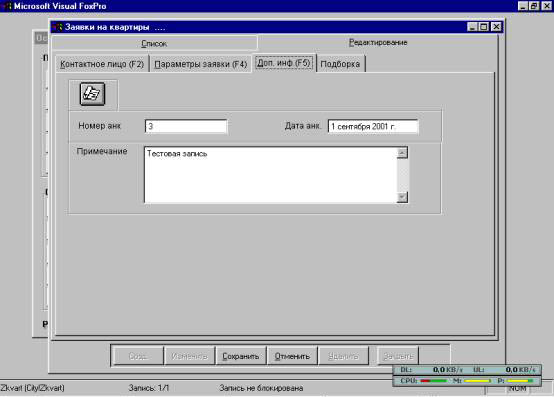Click the scroll down arrow in Примечание box
The image size is (554, 397).
click(x=402, y=197)
